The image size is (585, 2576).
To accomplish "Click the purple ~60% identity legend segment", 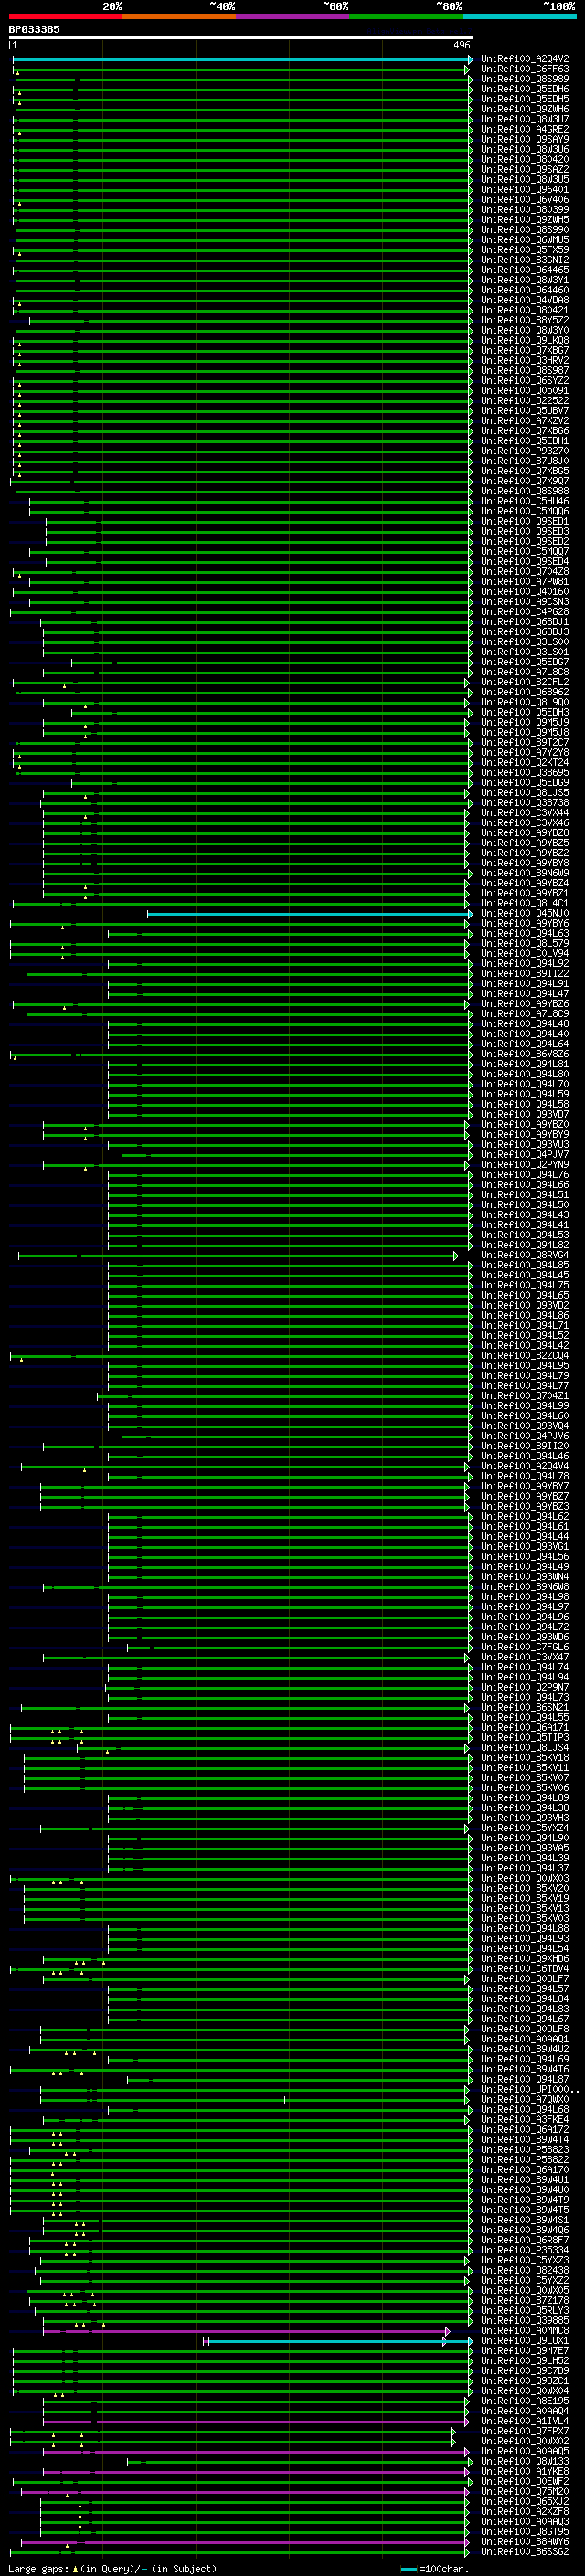I will (x=293, y=16).
